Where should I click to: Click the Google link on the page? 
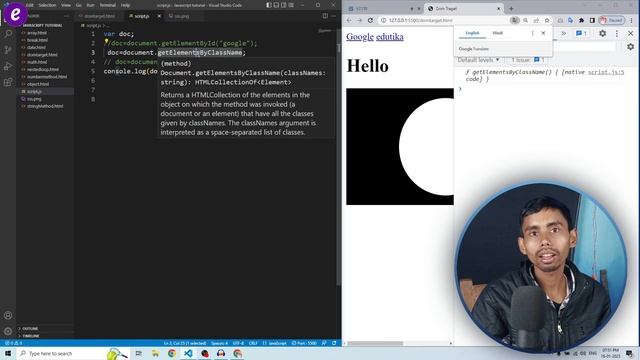coord(360,37)
